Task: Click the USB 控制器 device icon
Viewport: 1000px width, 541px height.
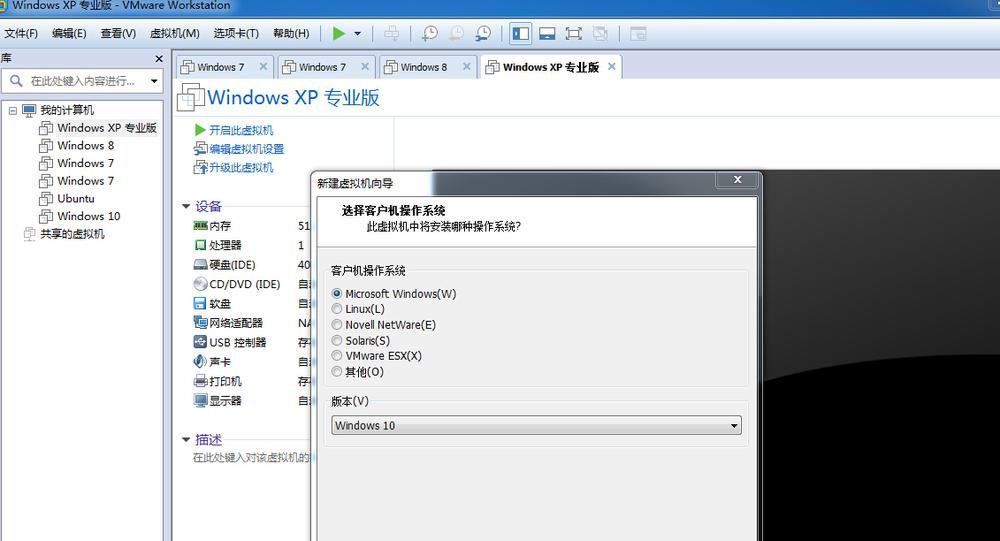Action: (x=200, y=342)
